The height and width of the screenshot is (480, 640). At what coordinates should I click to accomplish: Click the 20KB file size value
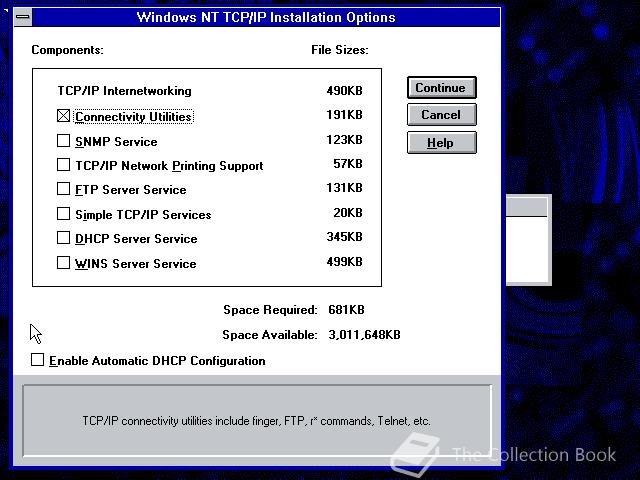(348, 213)
